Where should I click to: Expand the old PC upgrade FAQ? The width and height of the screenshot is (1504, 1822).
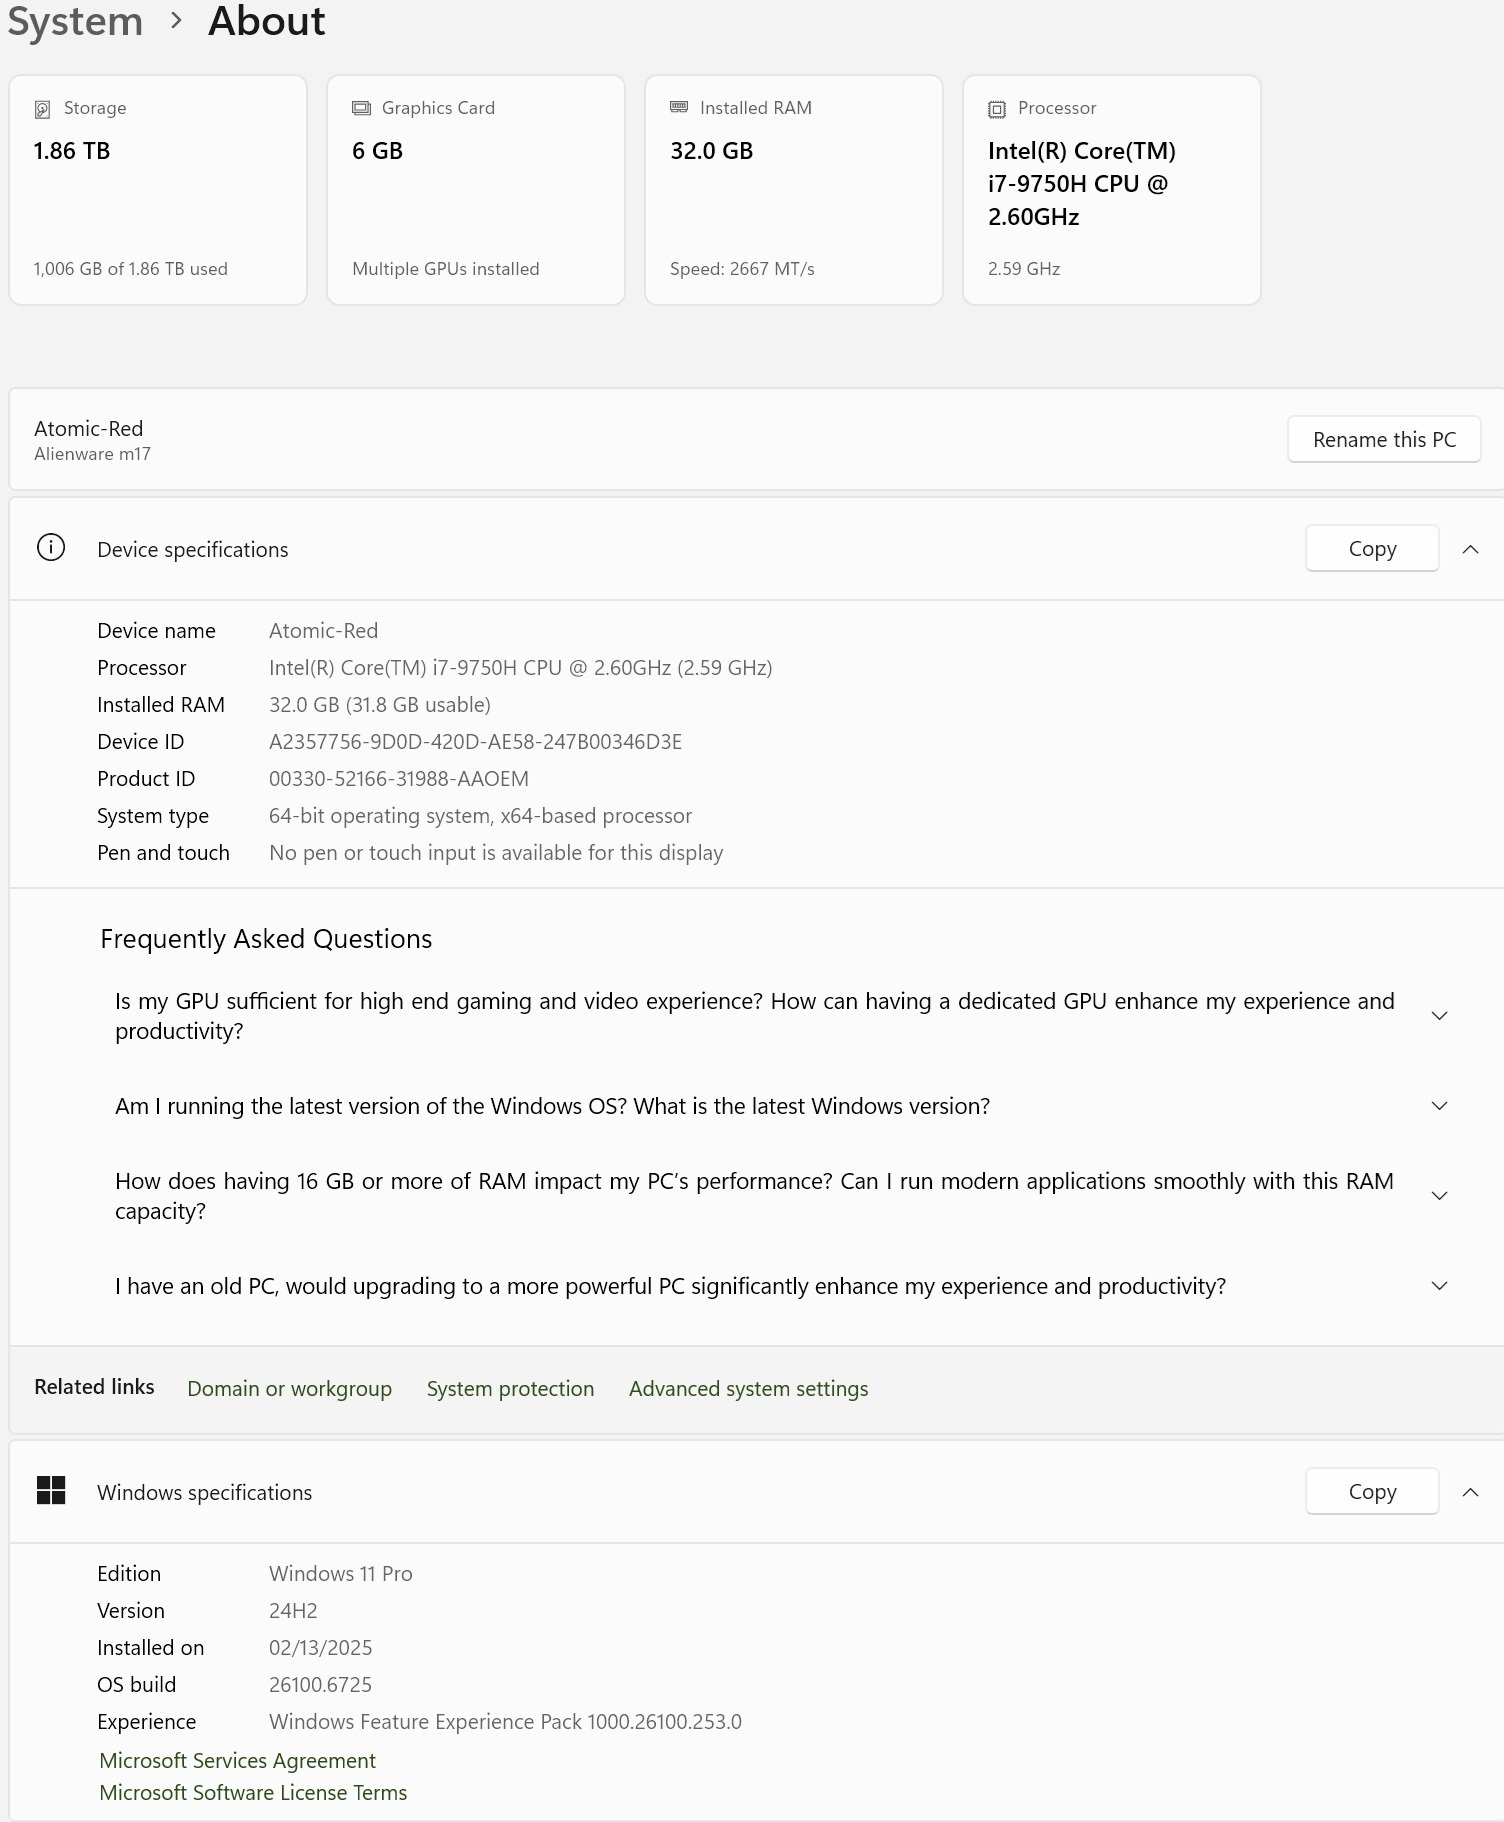click(1439, 1286)
